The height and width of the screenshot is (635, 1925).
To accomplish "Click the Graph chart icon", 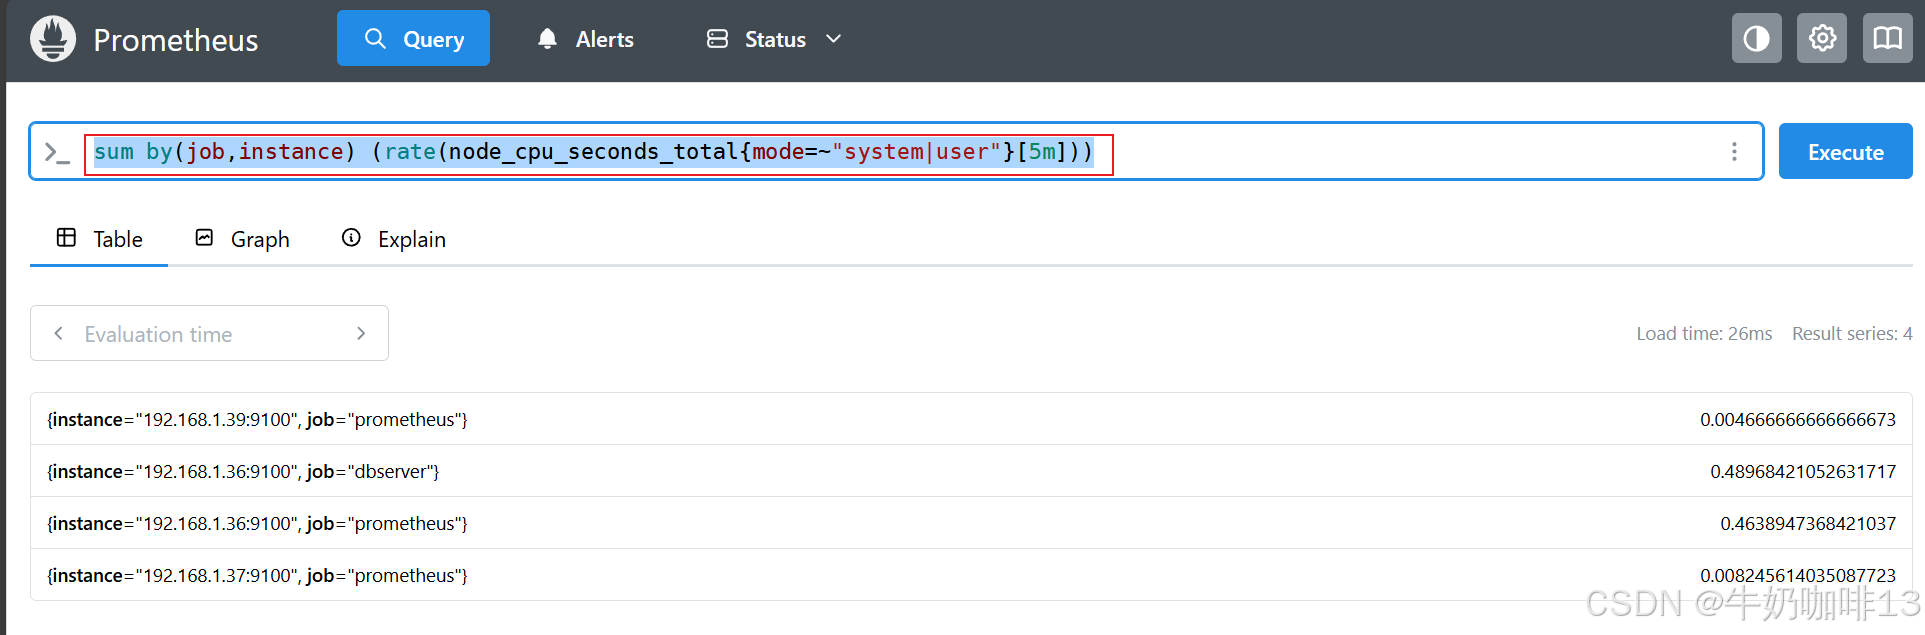I will 204,237.
